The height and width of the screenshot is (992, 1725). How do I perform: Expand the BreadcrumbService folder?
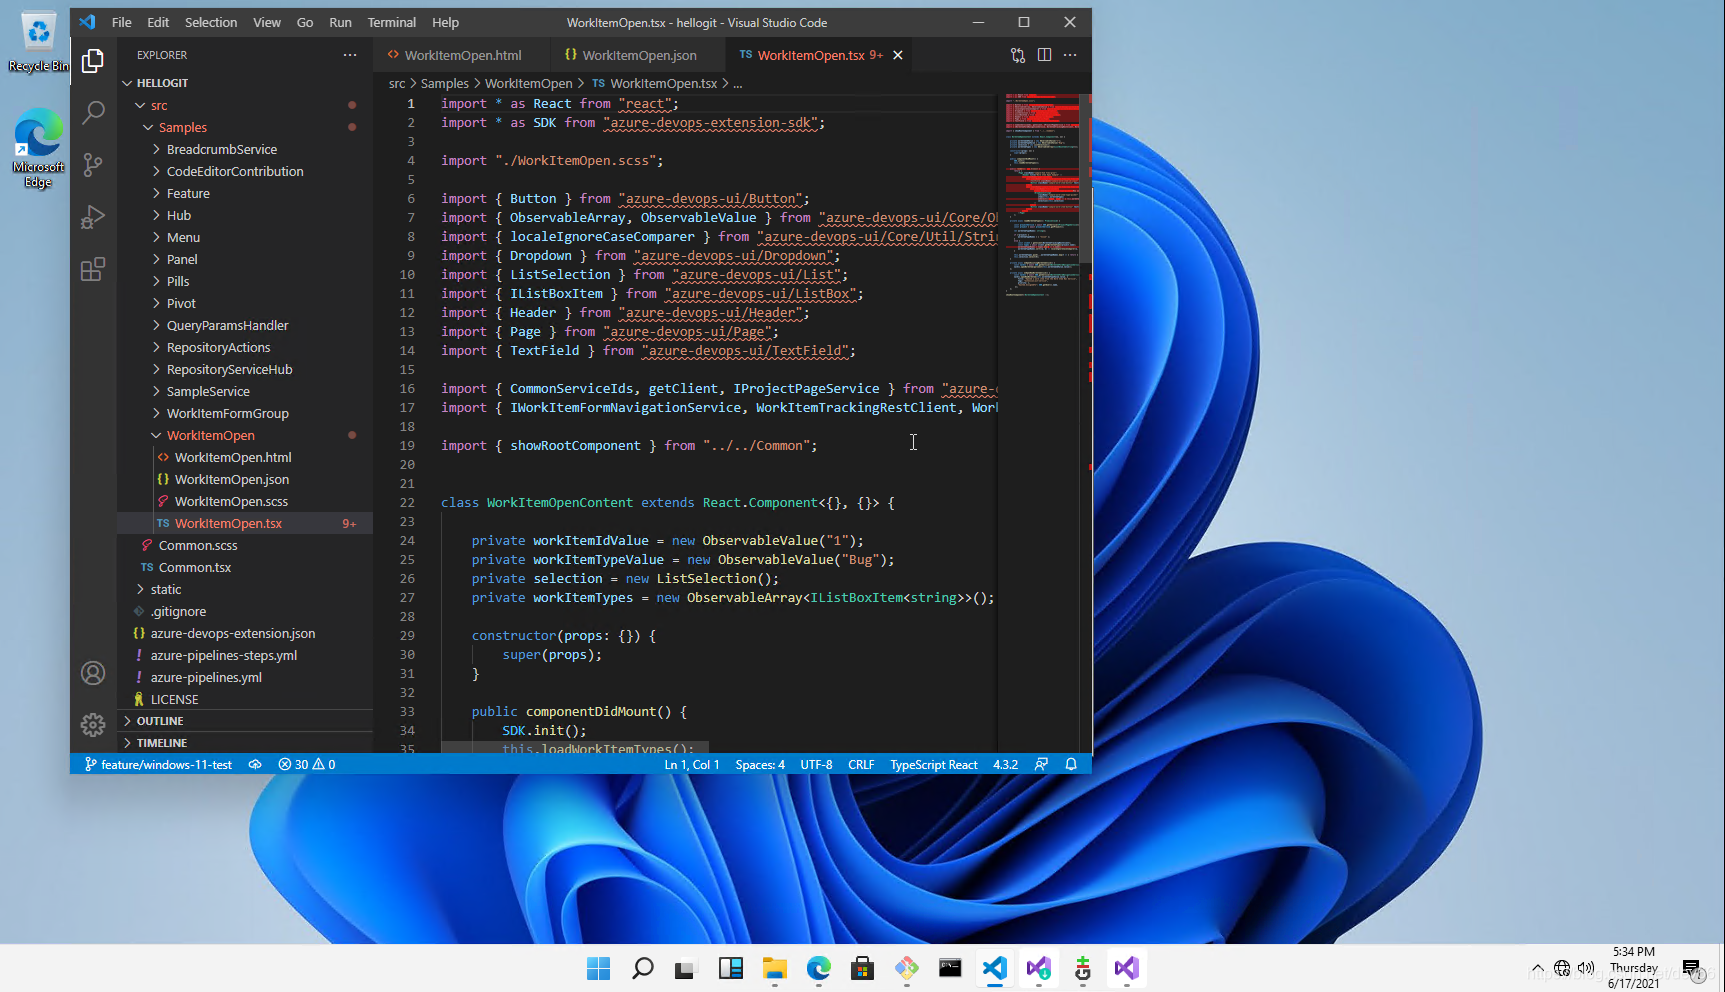[245, 149]
